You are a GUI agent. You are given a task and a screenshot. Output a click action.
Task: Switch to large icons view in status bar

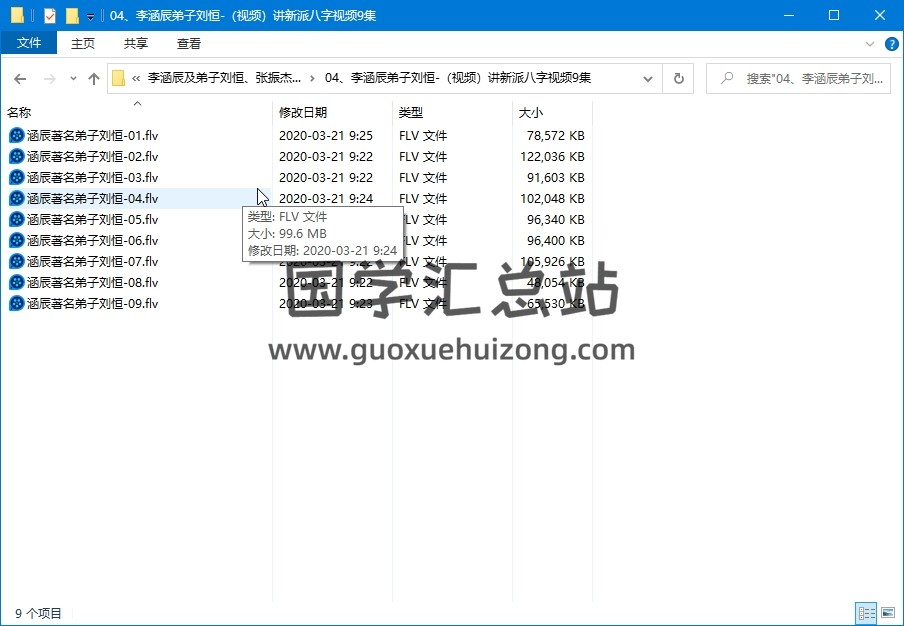[888, 613]
